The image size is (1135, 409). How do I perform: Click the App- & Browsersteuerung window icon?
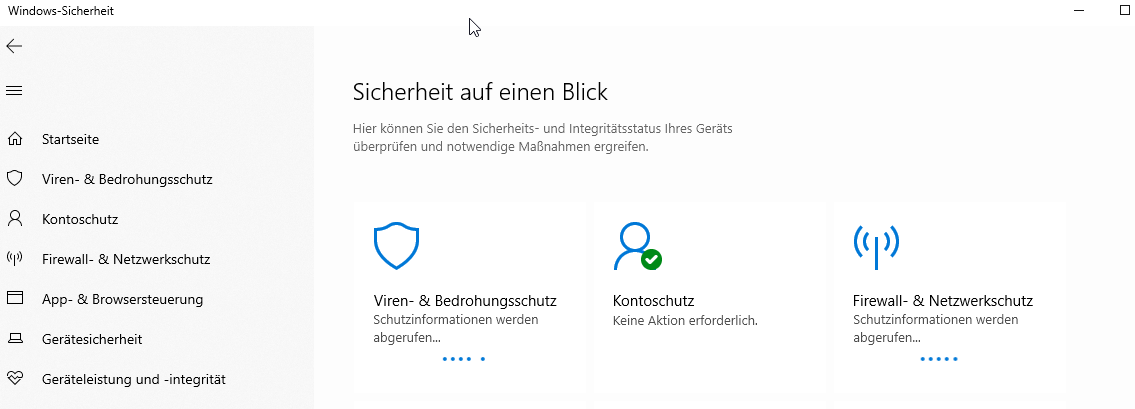(14, 298)
